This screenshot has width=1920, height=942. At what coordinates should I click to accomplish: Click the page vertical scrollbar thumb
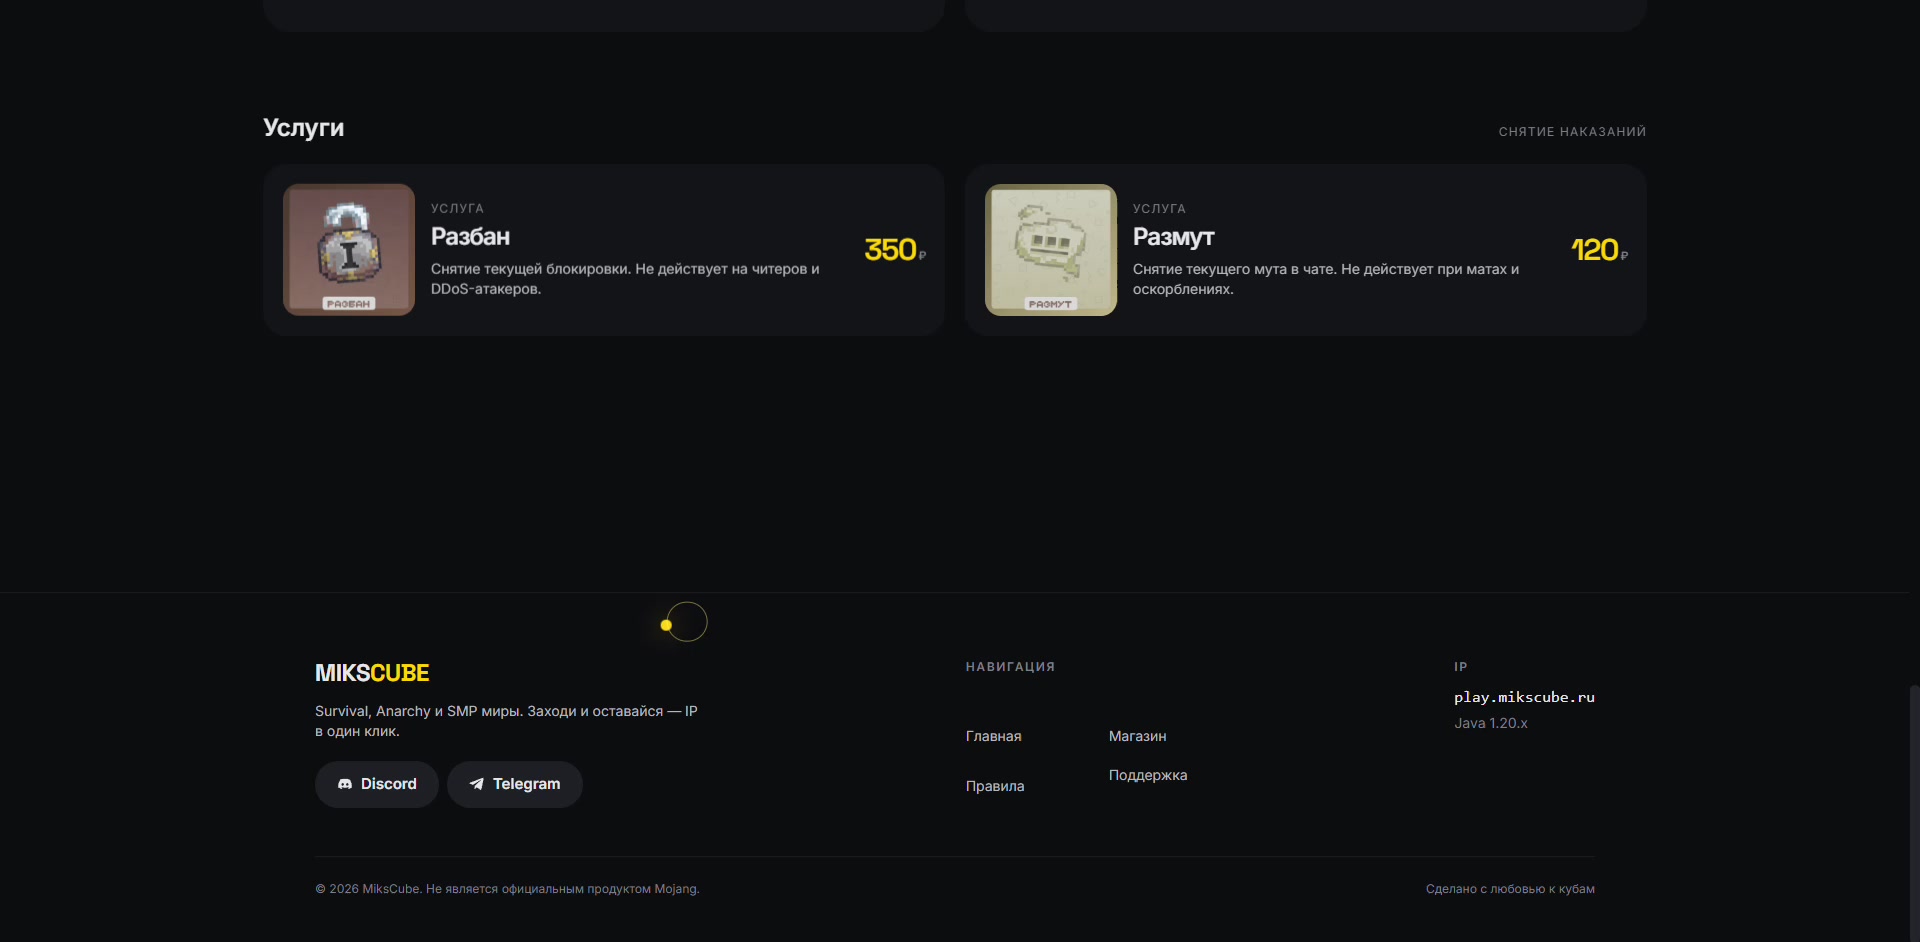tap(1914, 813)
